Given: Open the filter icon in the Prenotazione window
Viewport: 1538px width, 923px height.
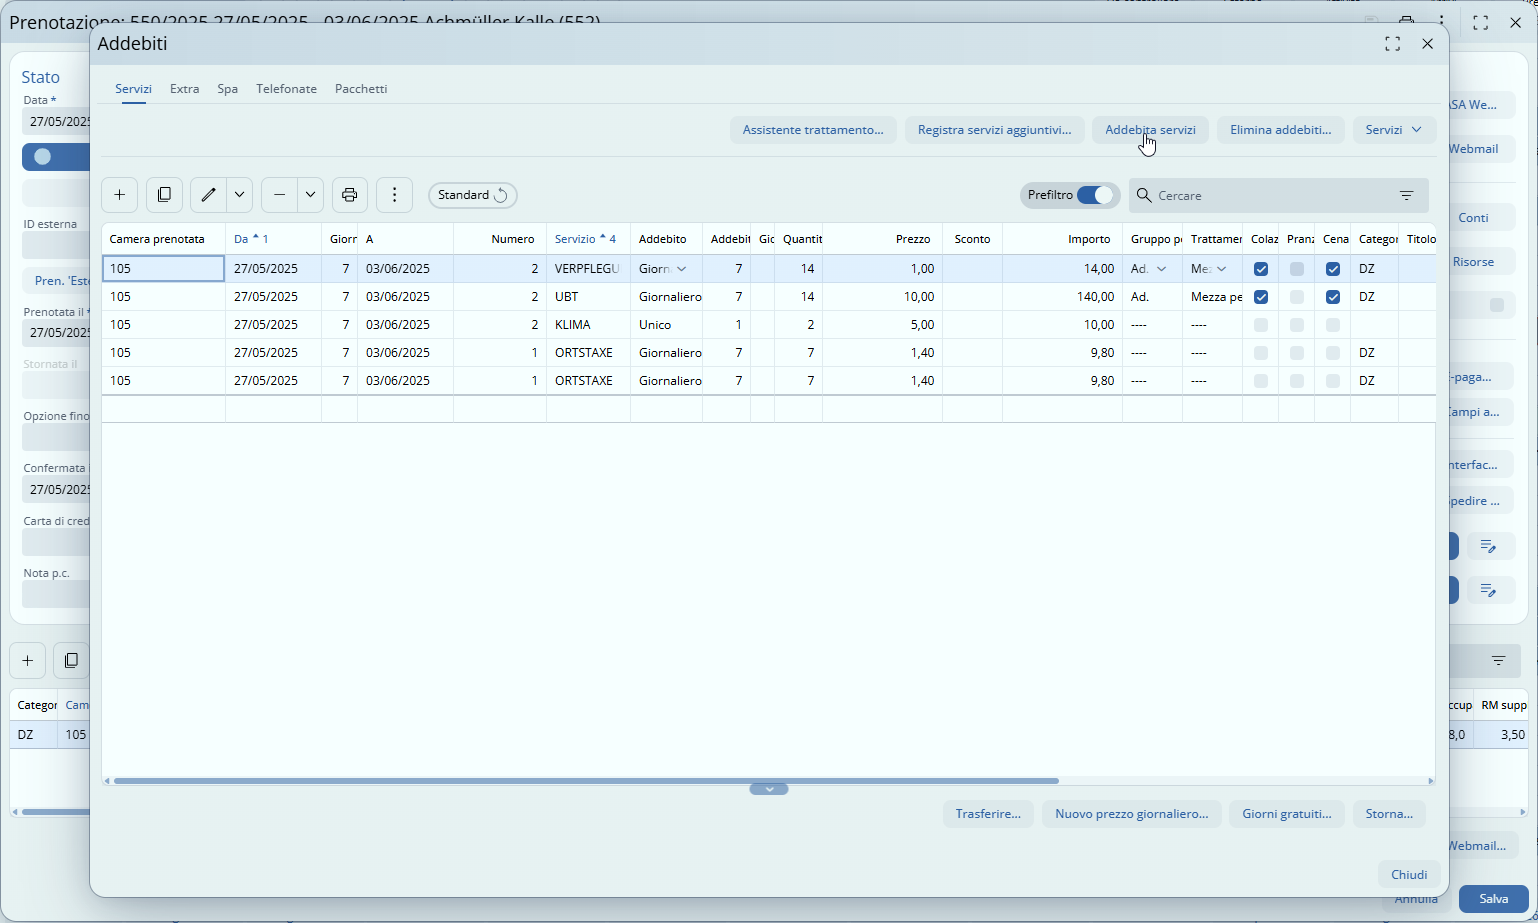Looking at the screenshot, I should pyautogui.click(x=1498, y=660).
